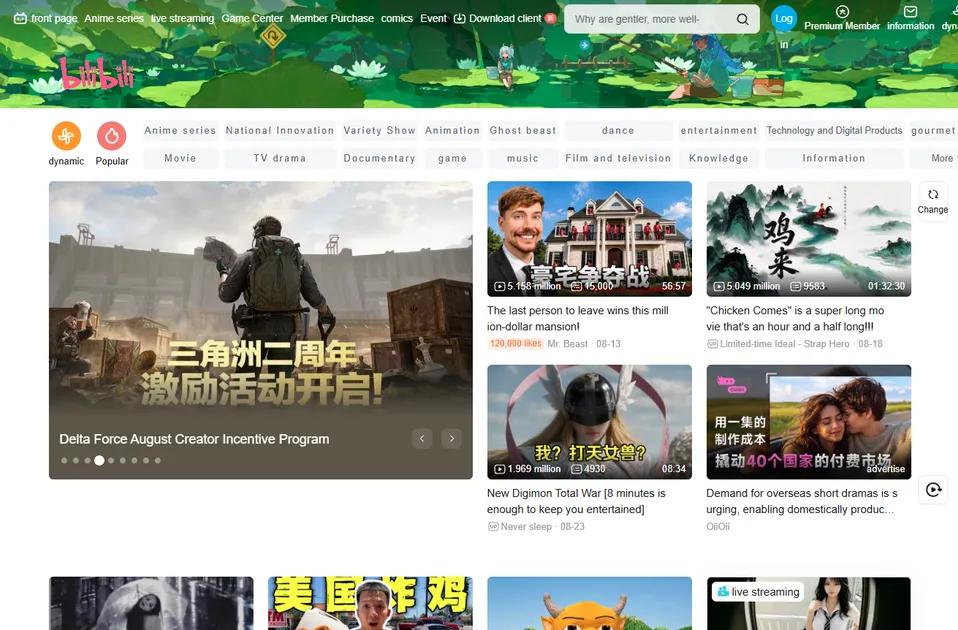Select National Innovation category

pos(280,130)
